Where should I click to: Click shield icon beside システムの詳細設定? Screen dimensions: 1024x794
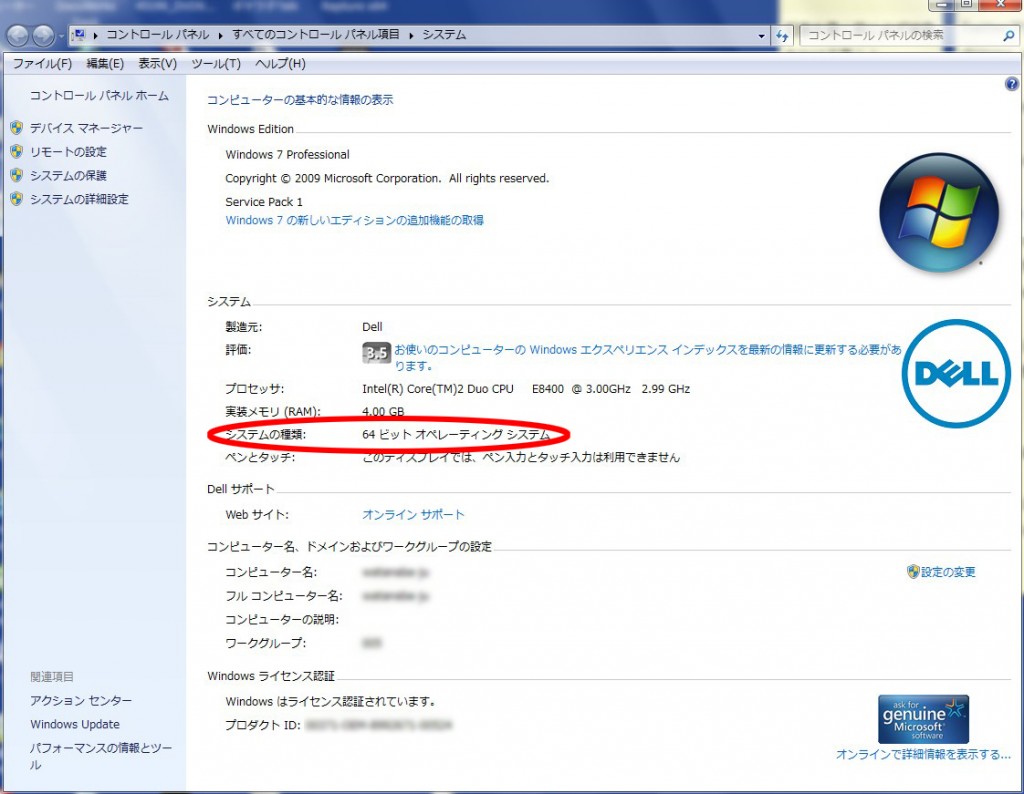[17, 198]
